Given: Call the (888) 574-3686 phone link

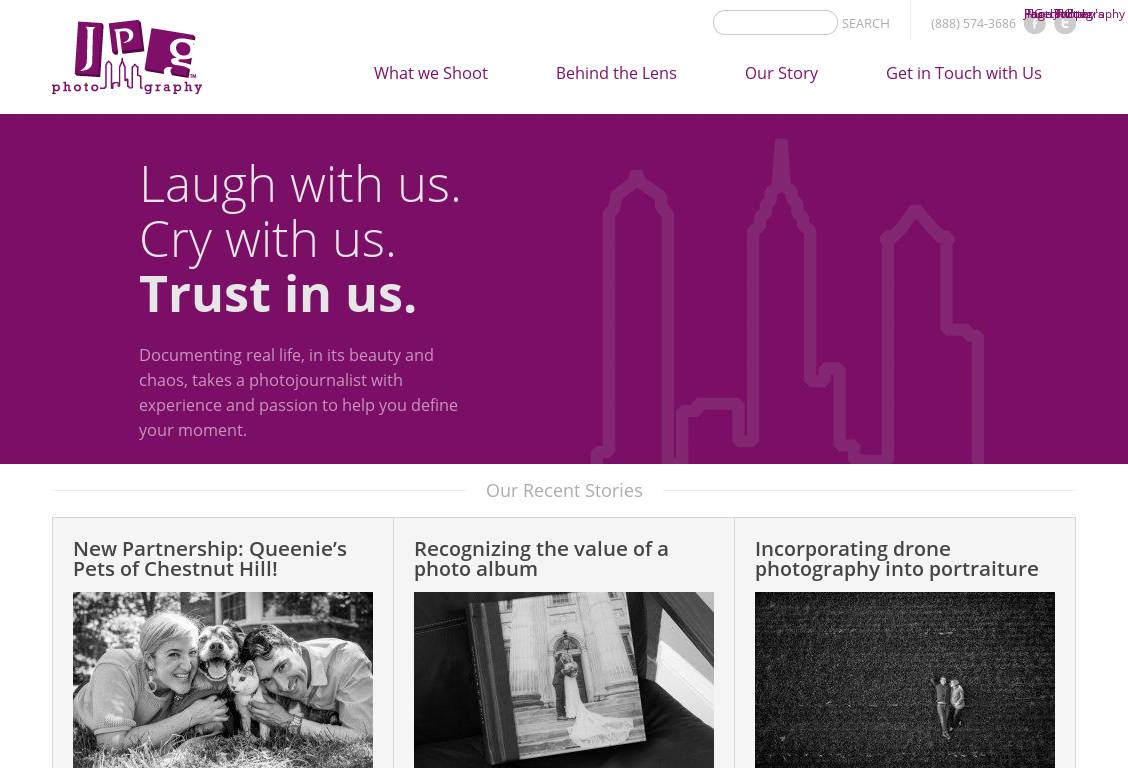Looking at the screenshot, I should point(973,24).
